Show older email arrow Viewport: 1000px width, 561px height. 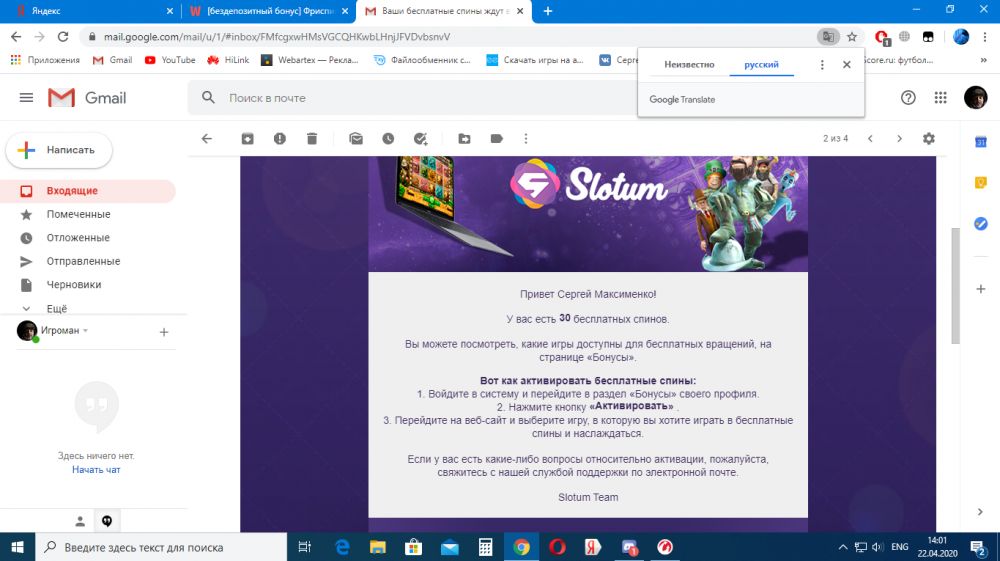pos(899,138)
